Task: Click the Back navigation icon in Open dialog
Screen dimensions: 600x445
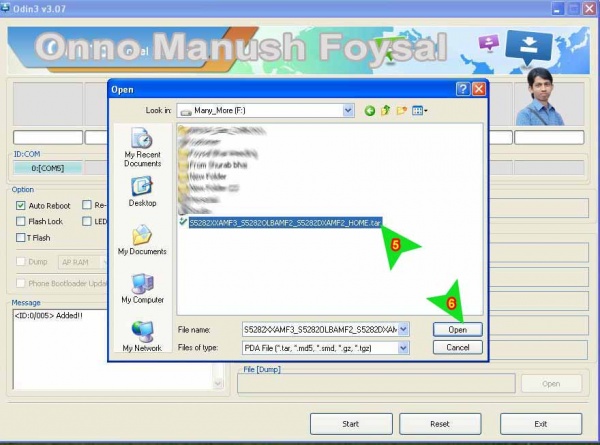Action: point(369,111)
